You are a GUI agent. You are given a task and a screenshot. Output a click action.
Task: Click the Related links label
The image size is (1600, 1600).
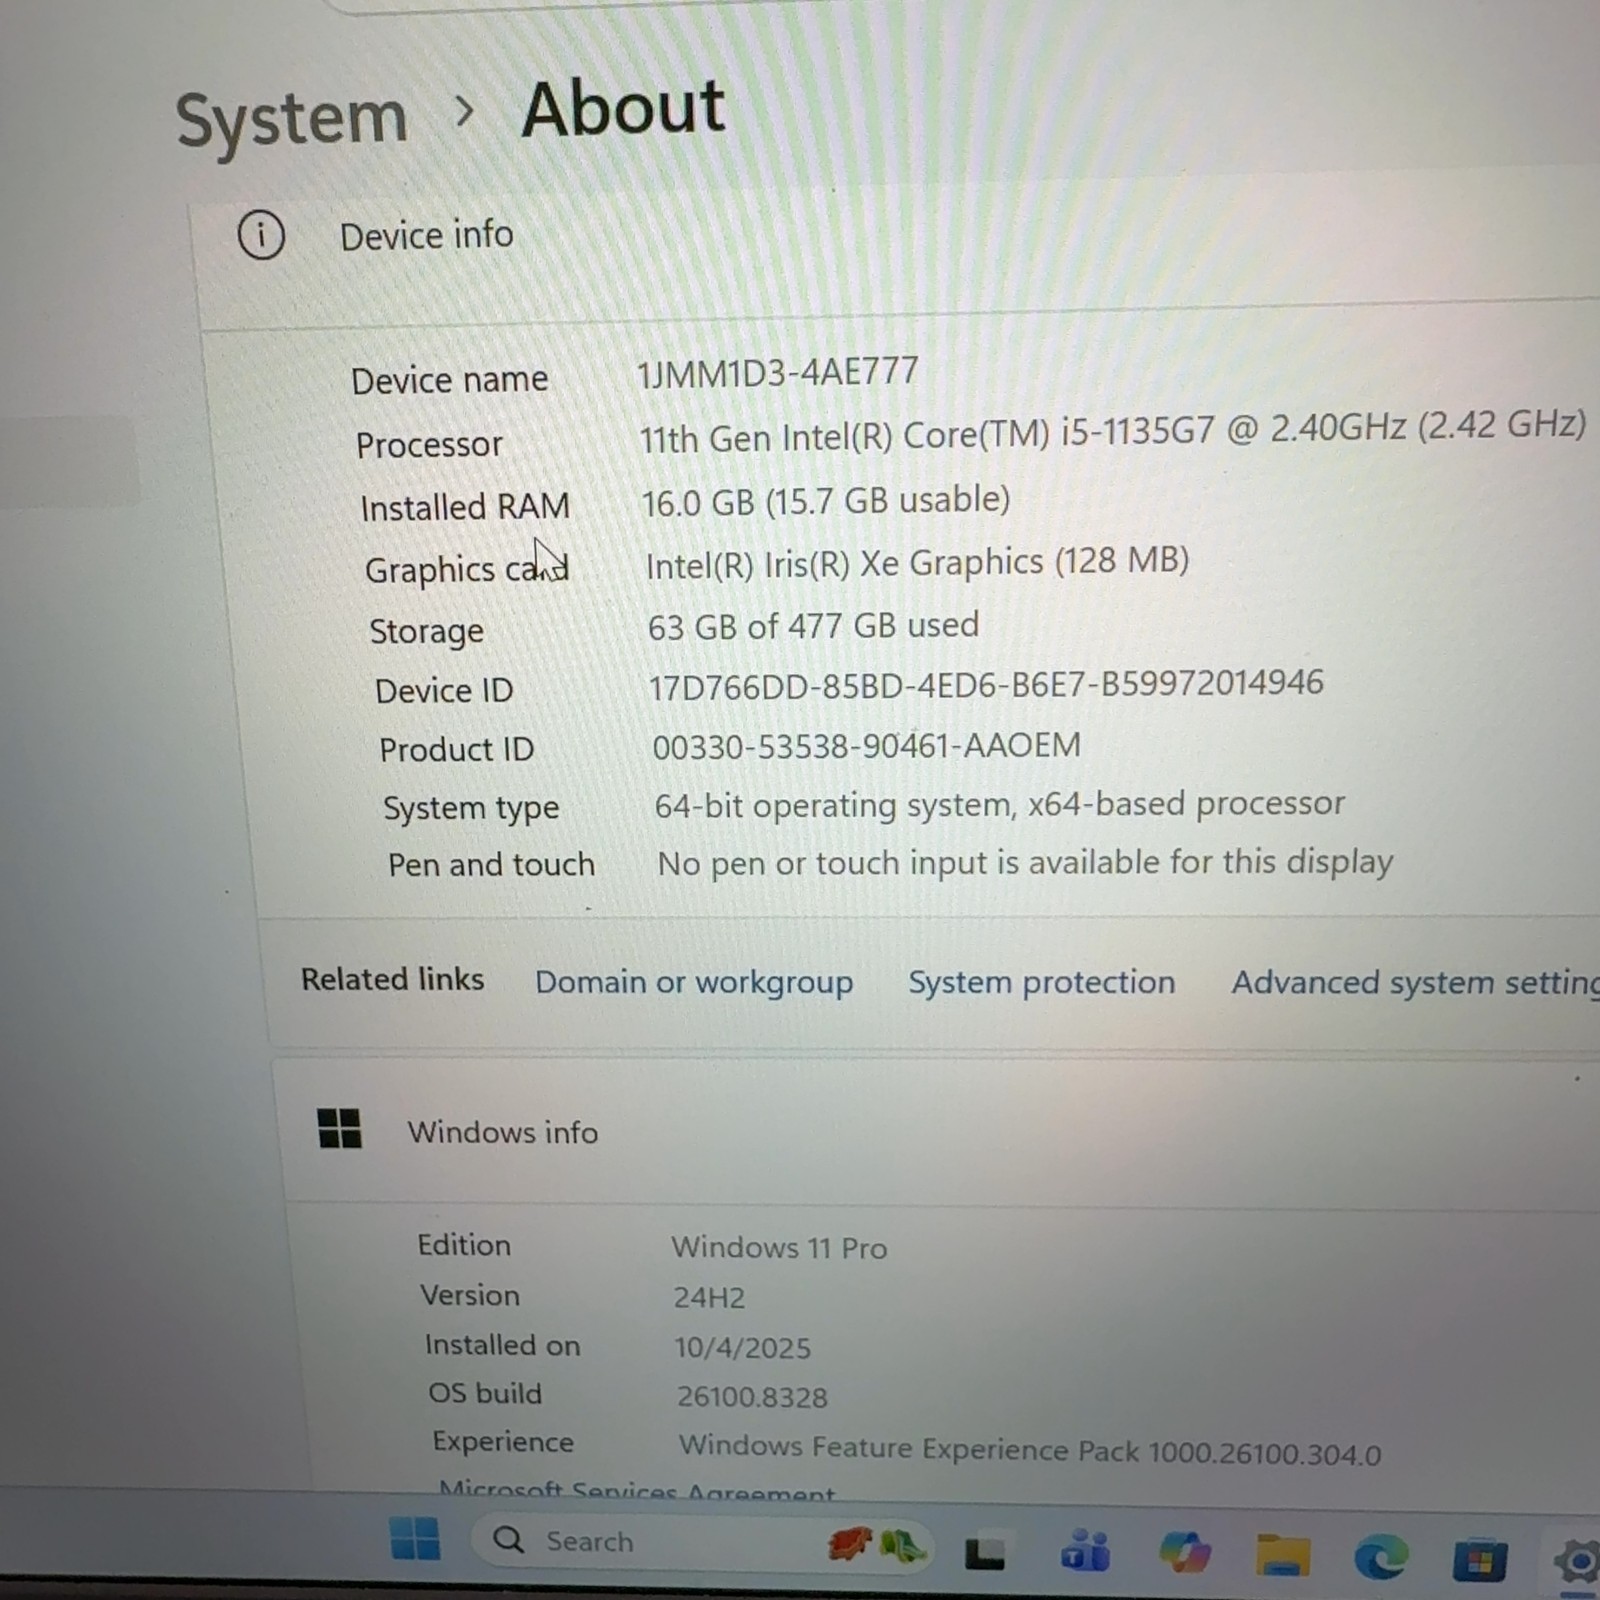(x=392, y=979)
